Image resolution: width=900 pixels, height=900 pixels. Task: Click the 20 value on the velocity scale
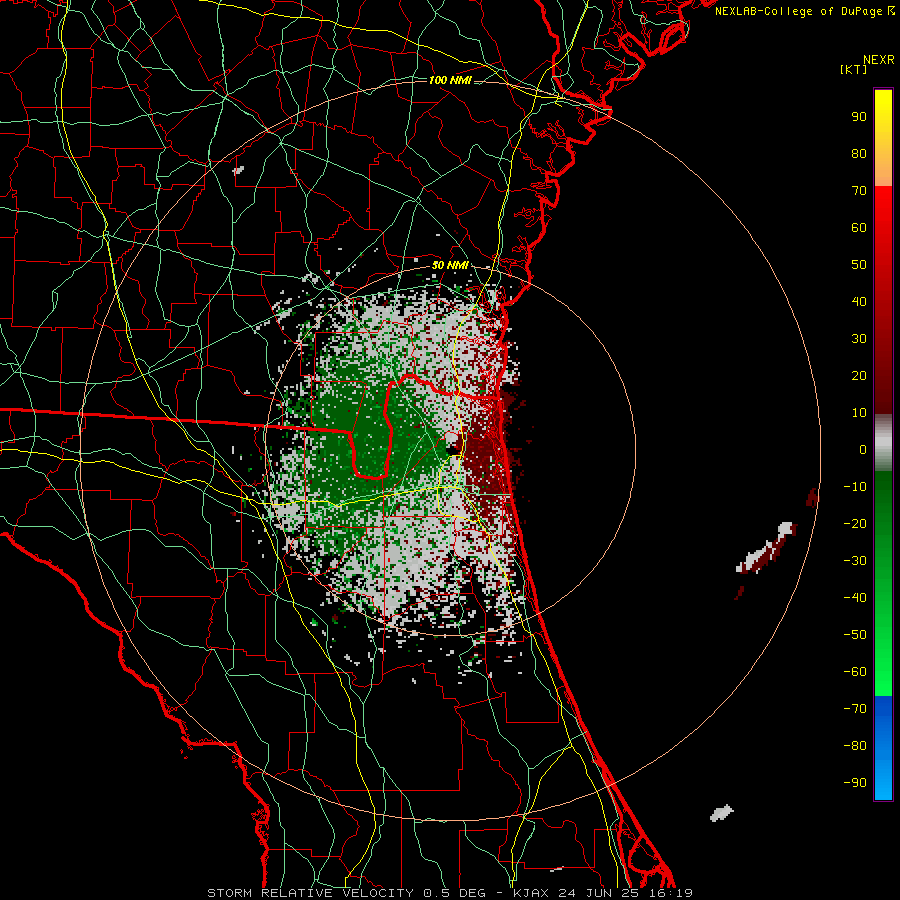(x=859, y=376)
